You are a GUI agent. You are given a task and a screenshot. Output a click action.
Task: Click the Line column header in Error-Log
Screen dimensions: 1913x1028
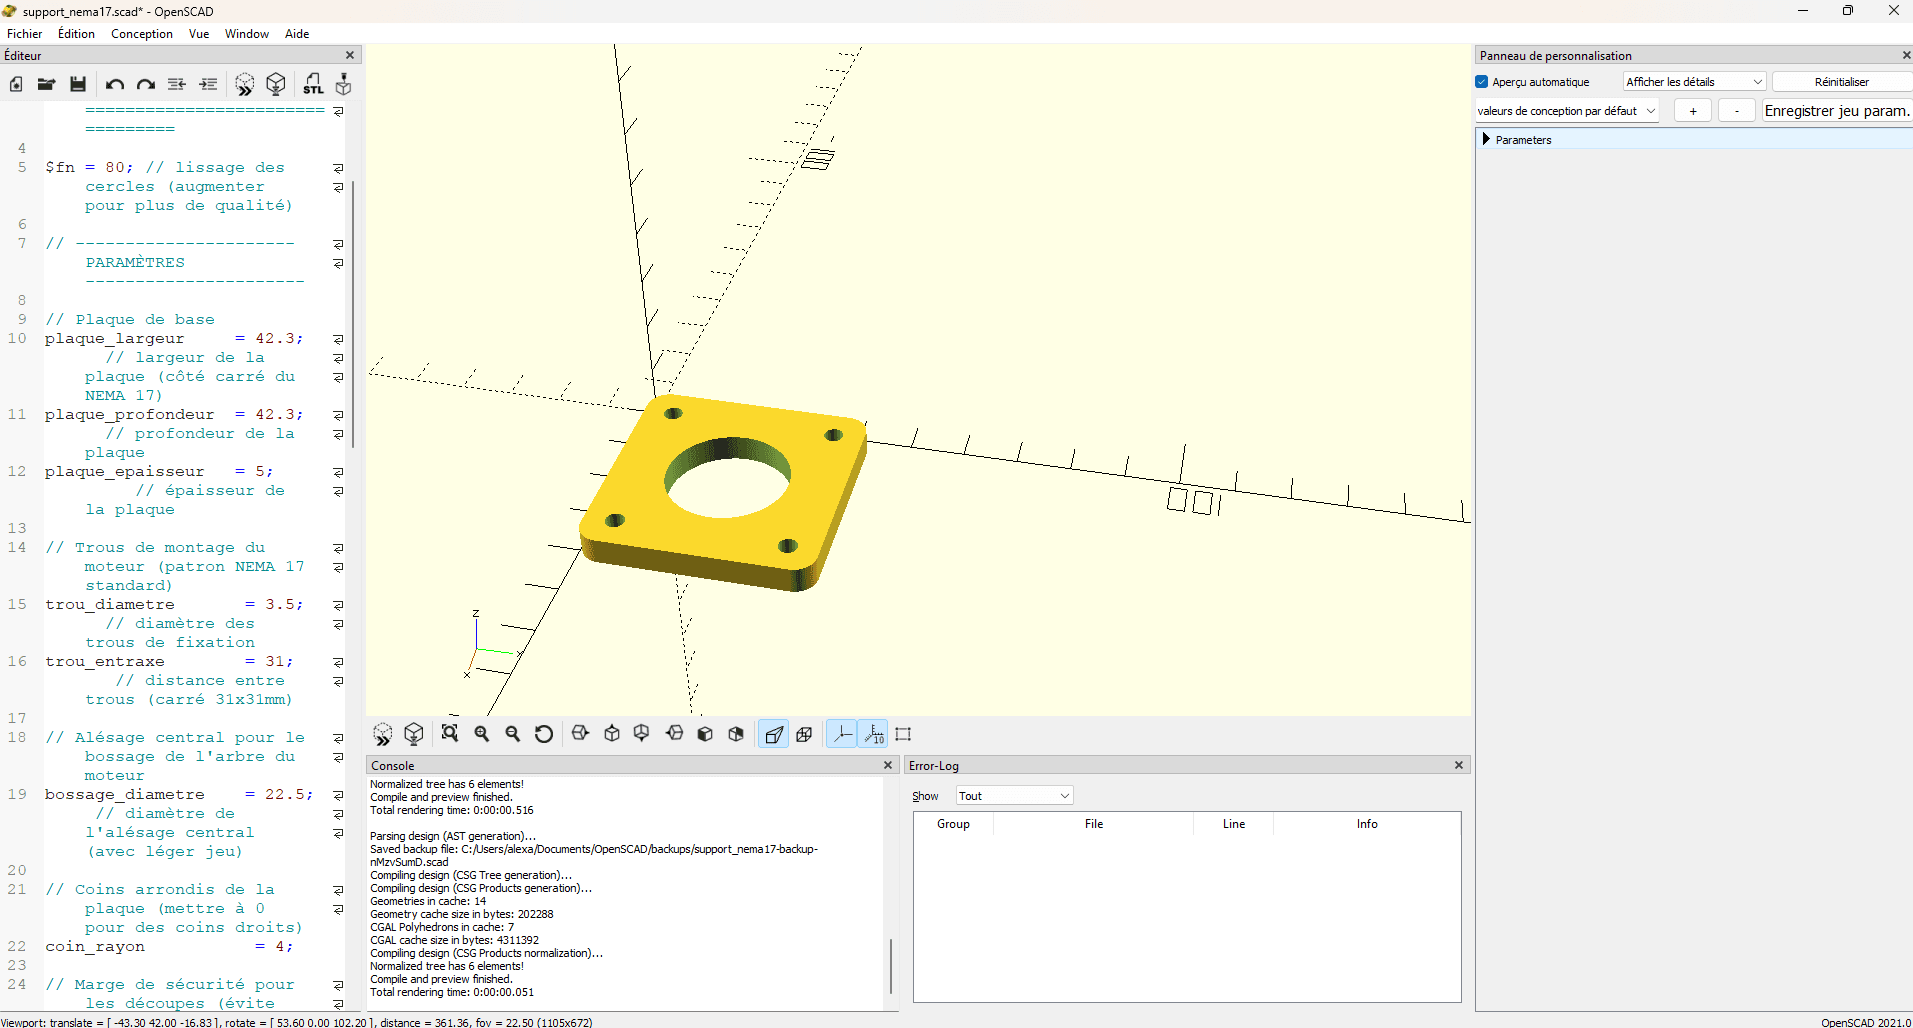click(1234, 824)
